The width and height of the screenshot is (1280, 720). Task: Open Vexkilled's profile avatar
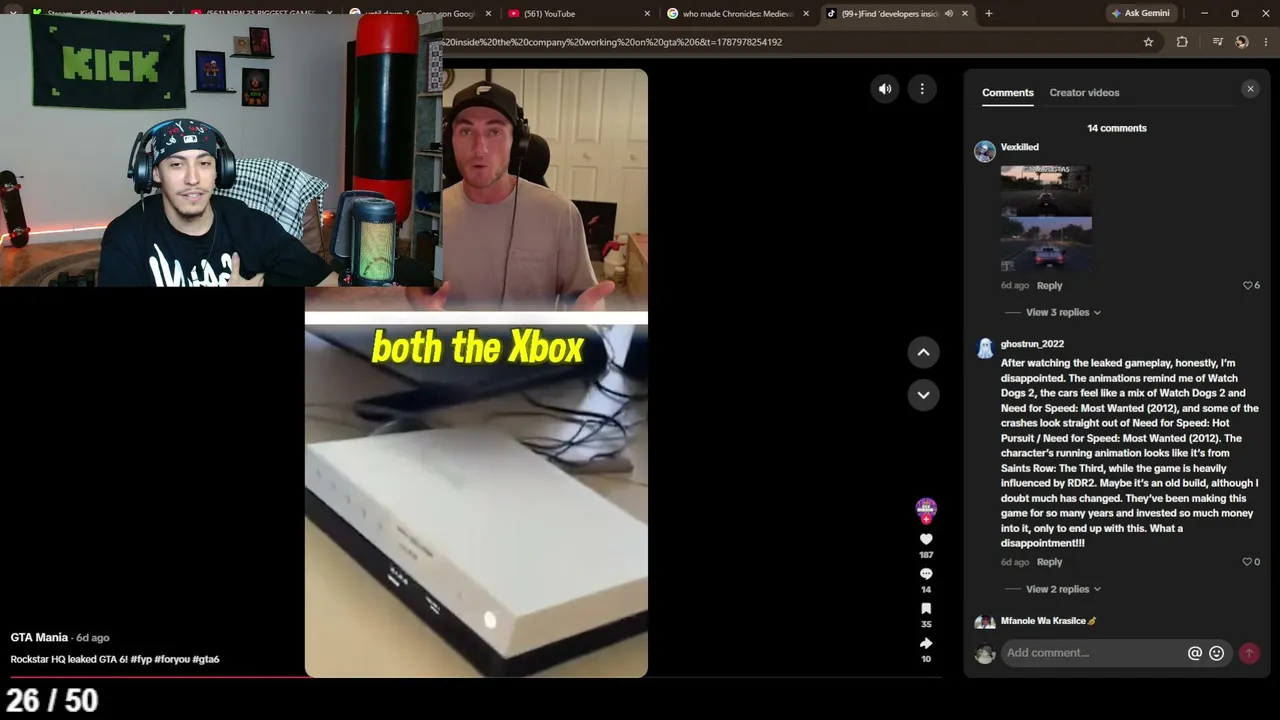(985, 151)
